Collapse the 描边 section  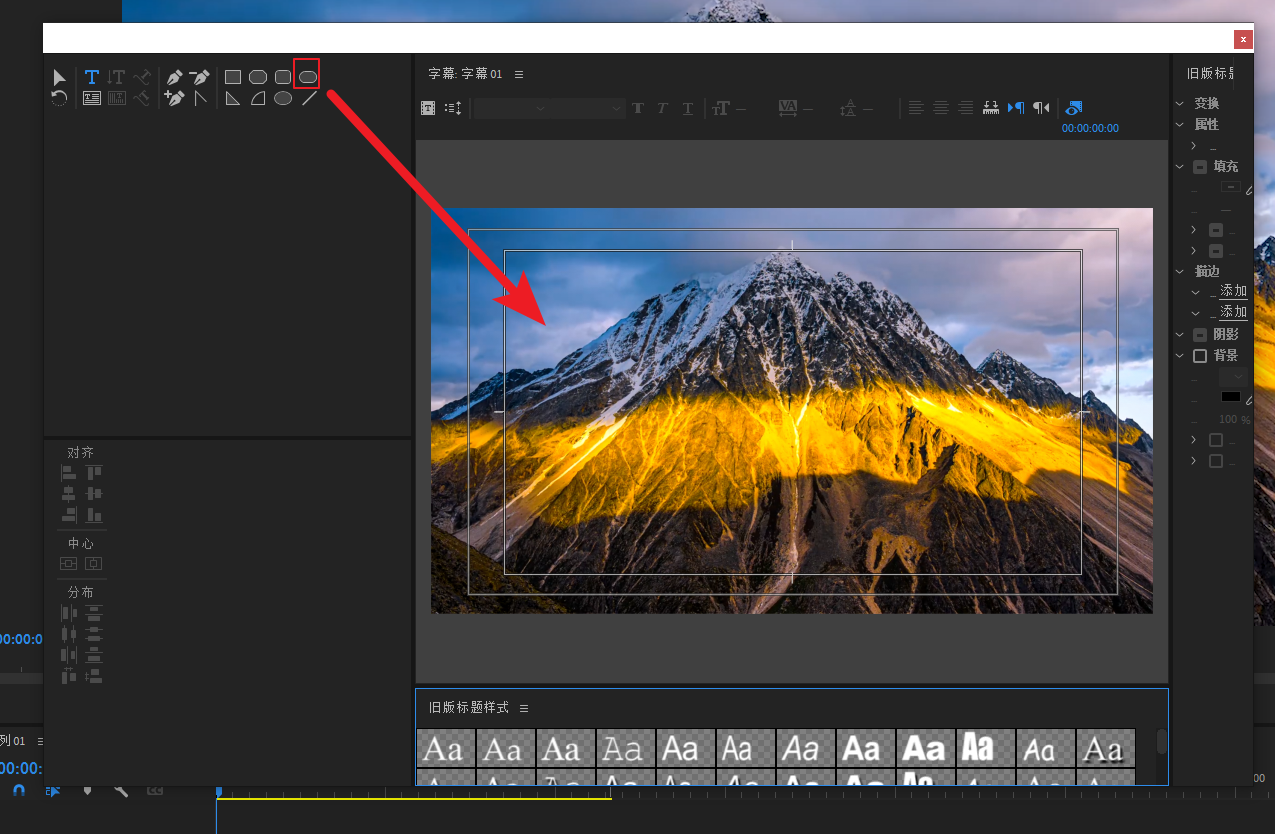1180,272
